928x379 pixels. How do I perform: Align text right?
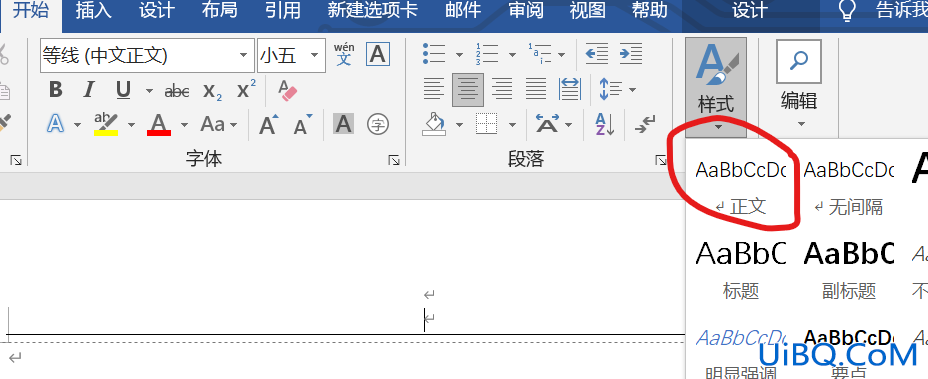pyautogui.click(x=502, y=89)
